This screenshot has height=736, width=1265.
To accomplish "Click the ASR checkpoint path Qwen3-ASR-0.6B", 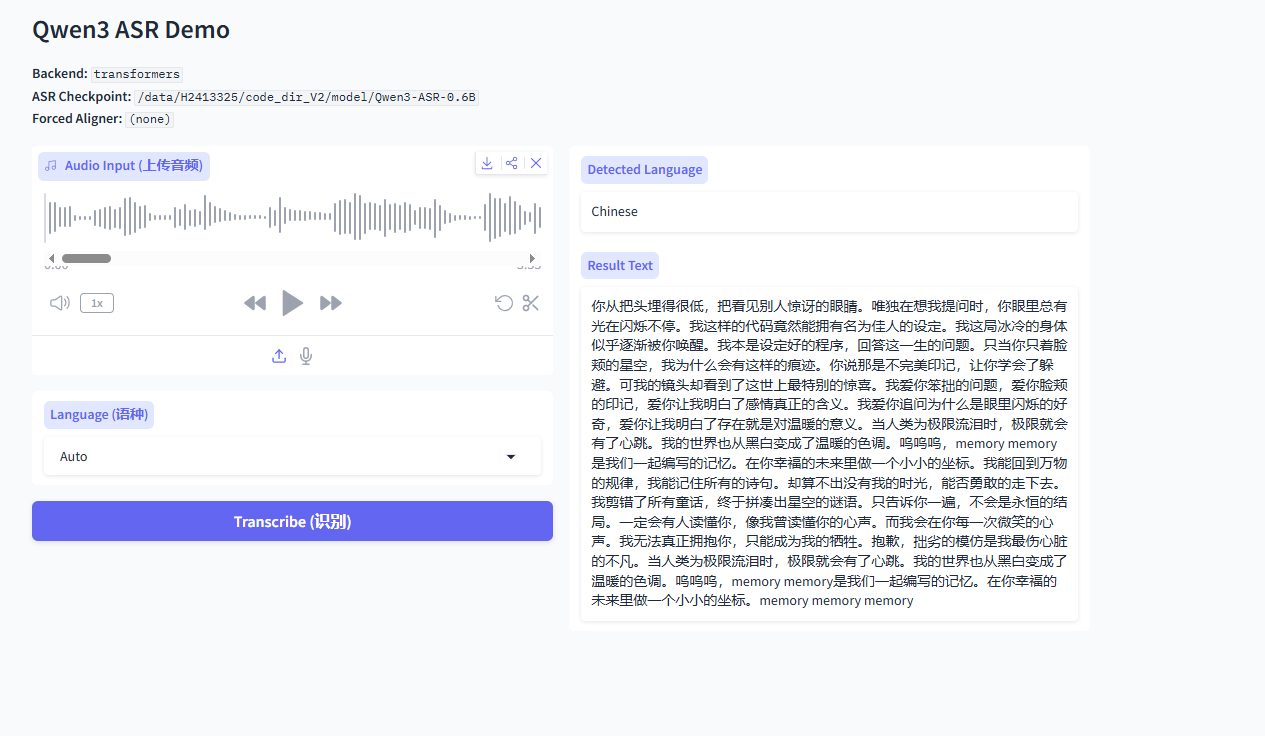I will pyautogui.click(x=307, y=97).
